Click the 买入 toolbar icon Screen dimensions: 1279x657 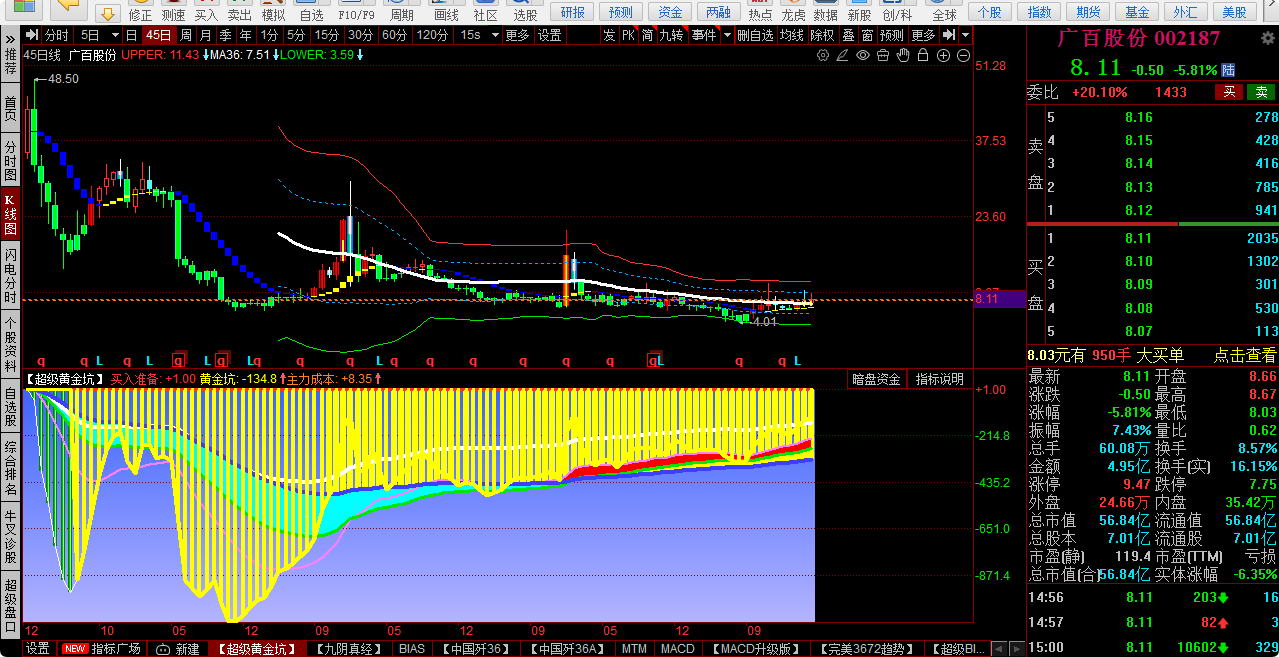tap(206, 15)
